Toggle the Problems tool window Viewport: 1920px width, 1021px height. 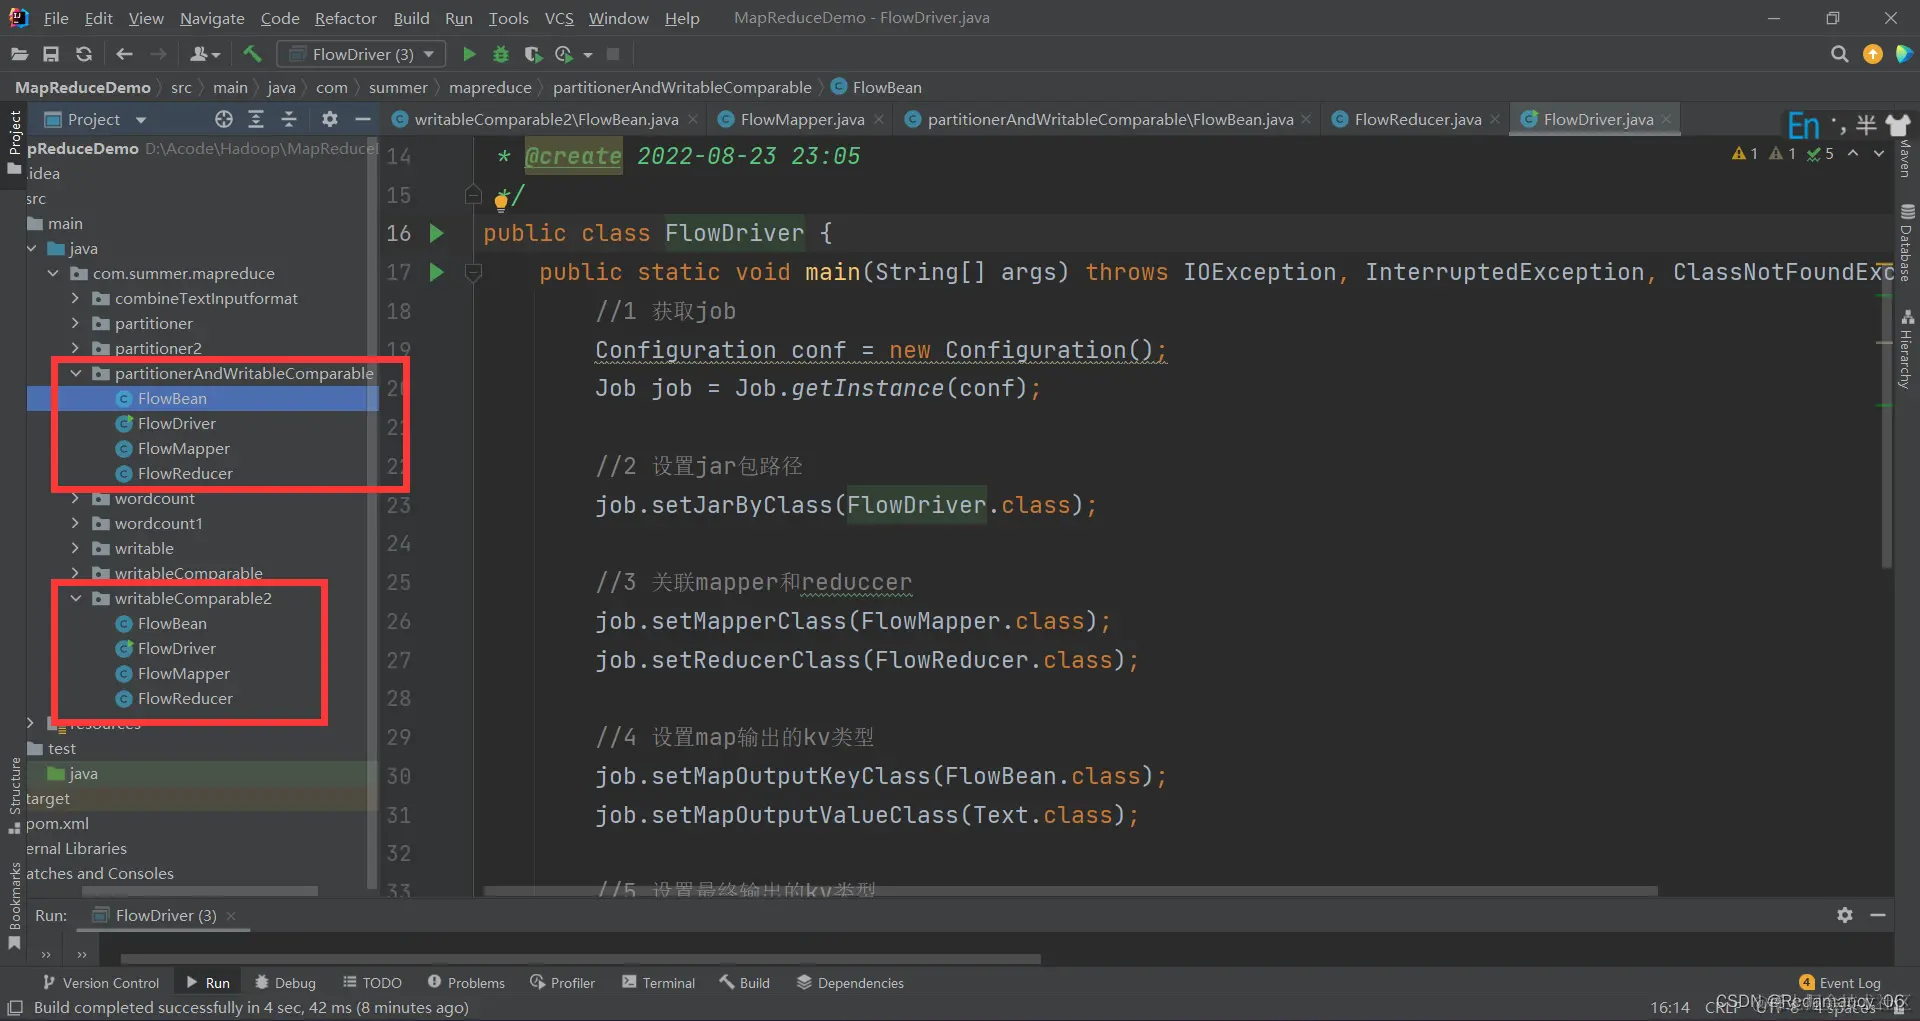pos(466,983)
